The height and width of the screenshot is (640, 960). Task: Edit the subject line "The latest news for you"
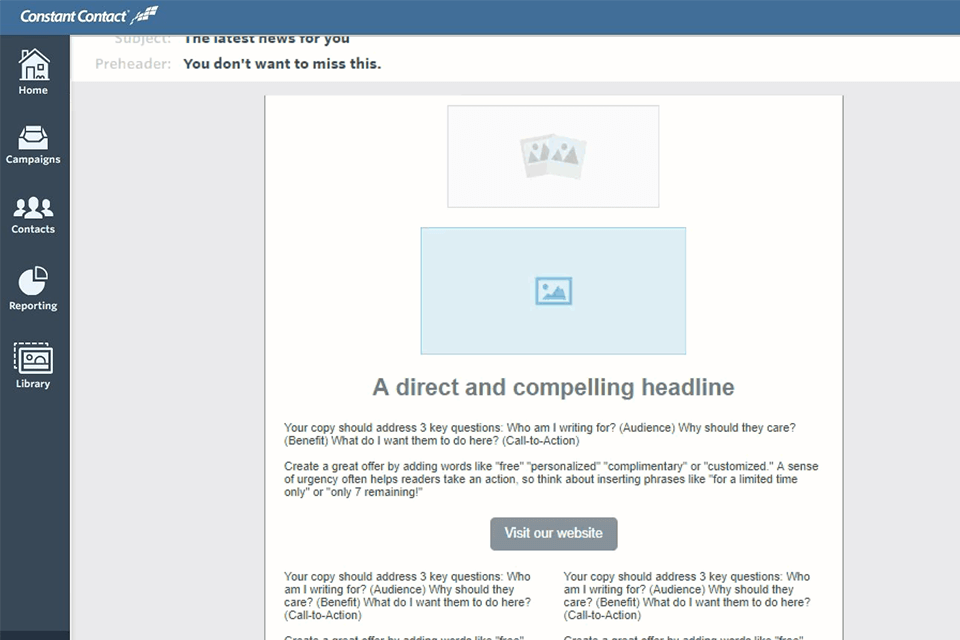(x=265, y=38)
